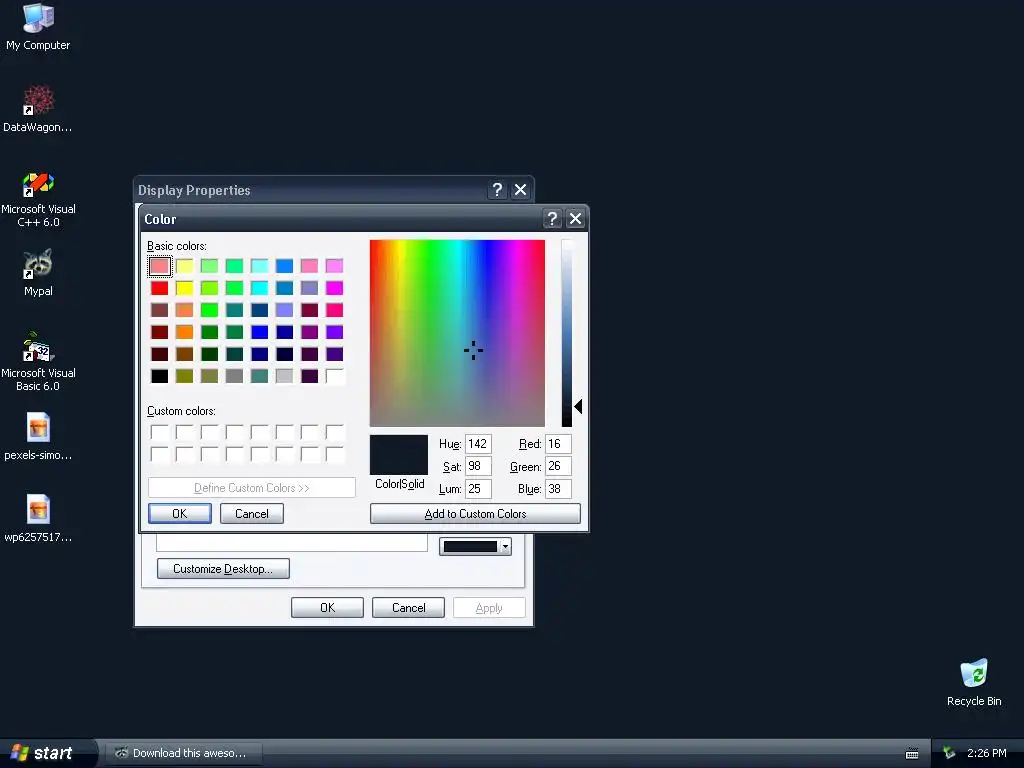This screenshot has height=768, width=1024.
Task: Click the Hue value field
Action: [478, 444]
